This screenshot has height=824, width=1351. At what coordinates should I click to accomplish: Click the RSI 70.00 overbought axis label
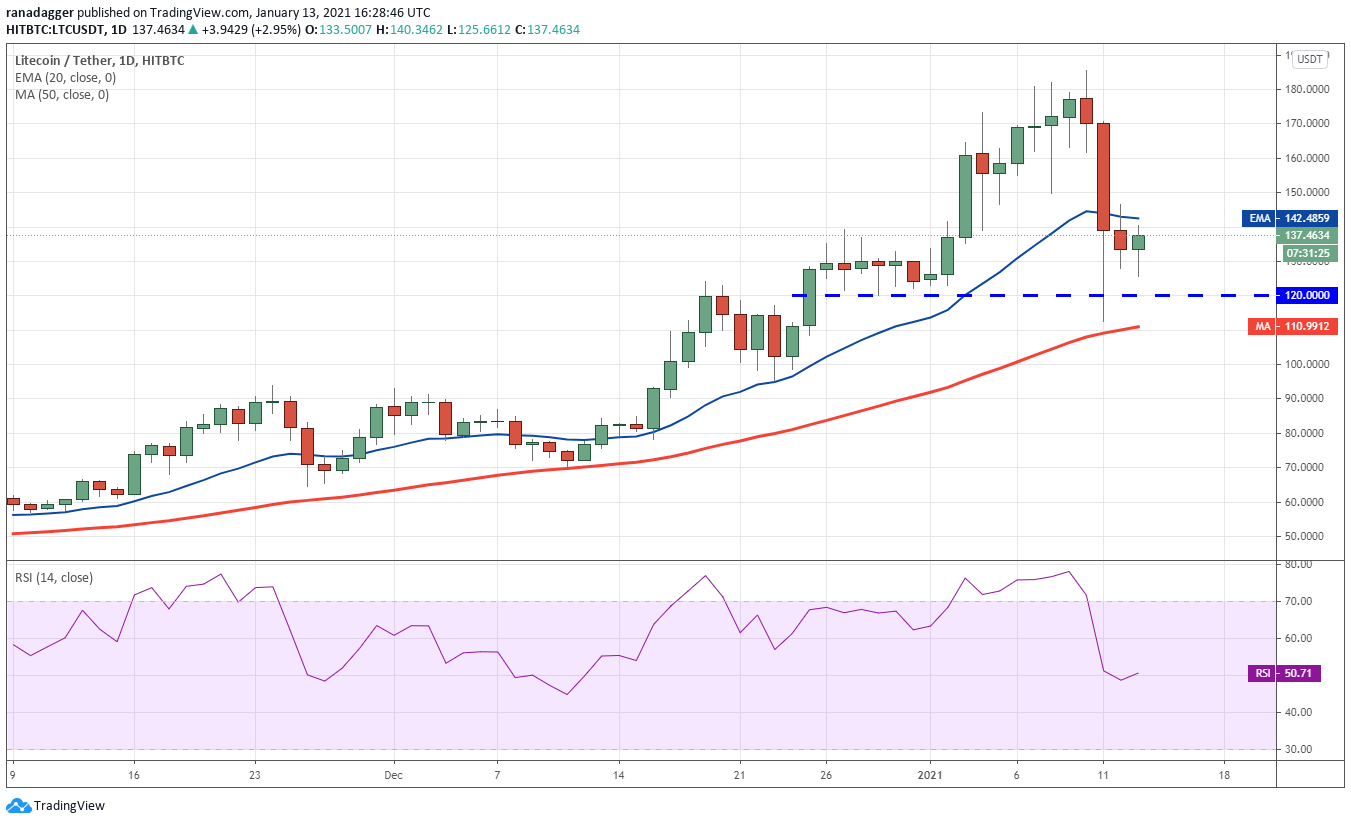point(1296,601)
